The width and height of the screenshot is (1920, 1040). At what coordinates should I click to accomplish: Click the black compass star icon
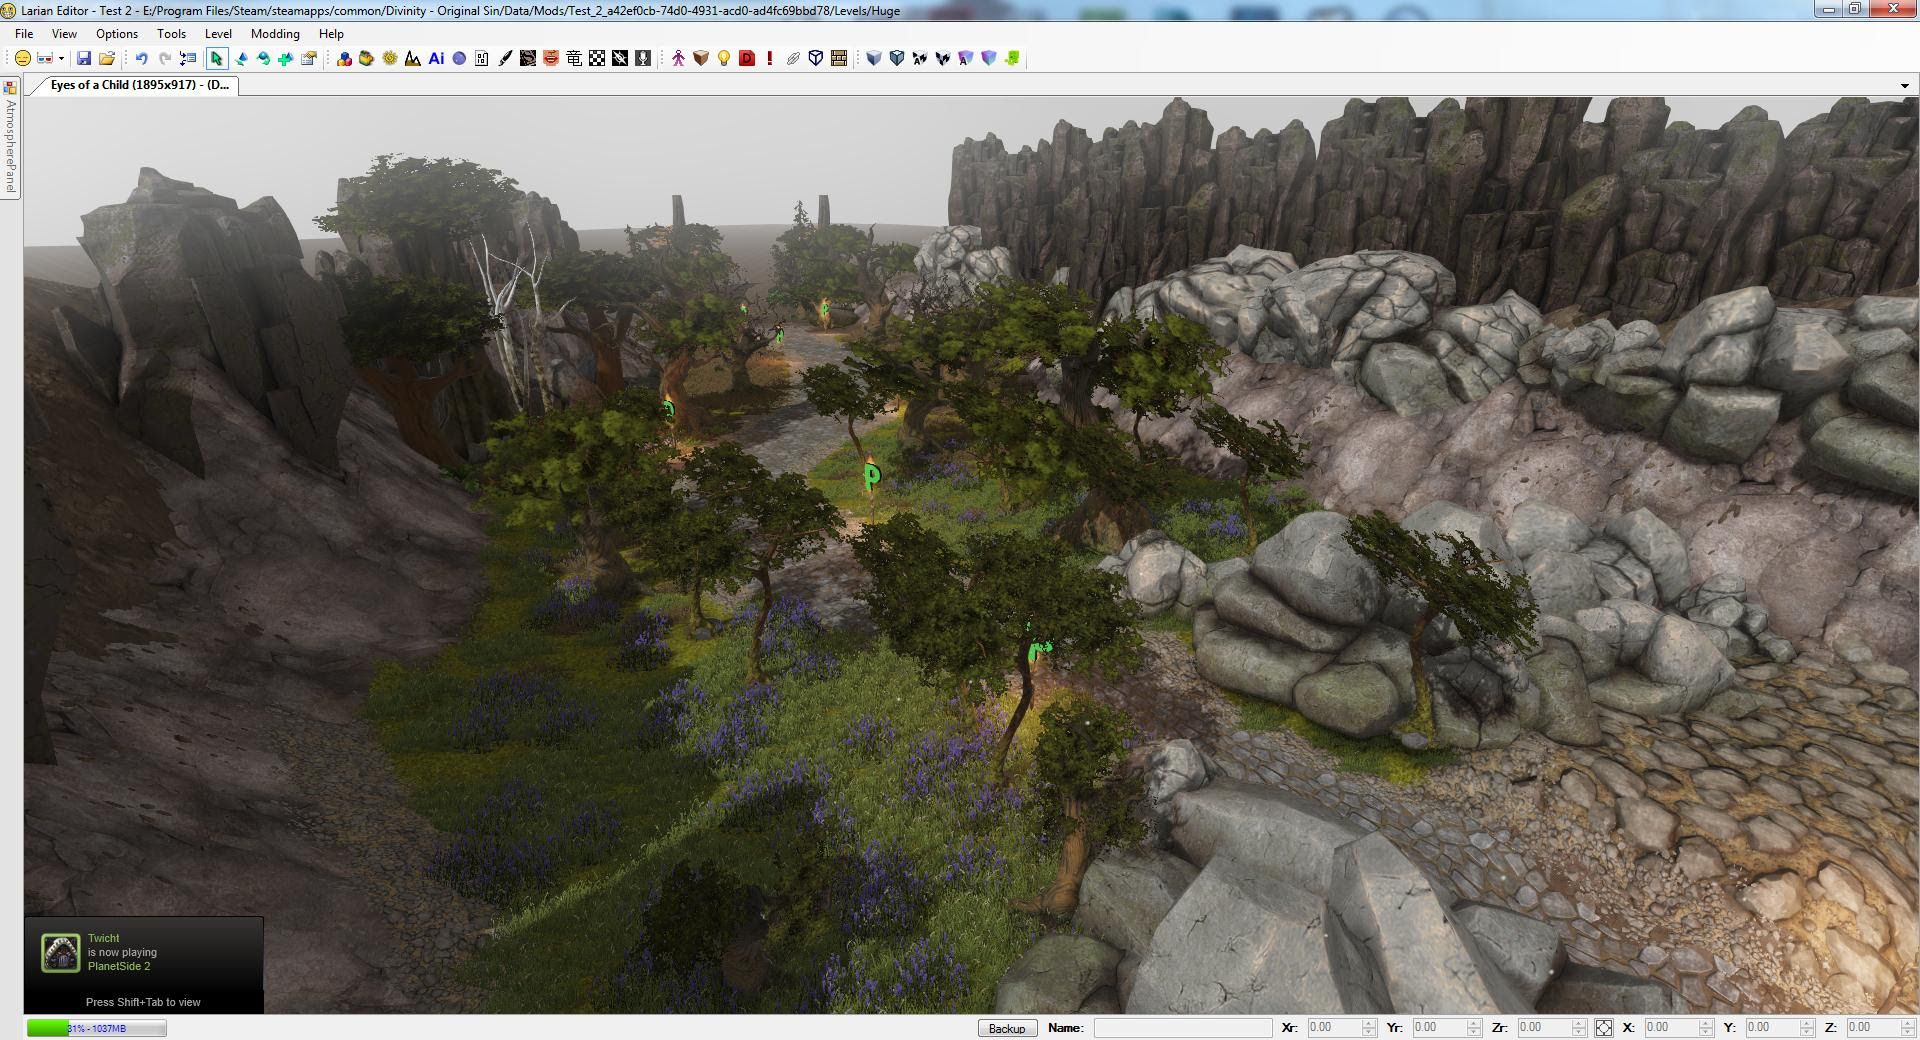[x=620, y=59]
